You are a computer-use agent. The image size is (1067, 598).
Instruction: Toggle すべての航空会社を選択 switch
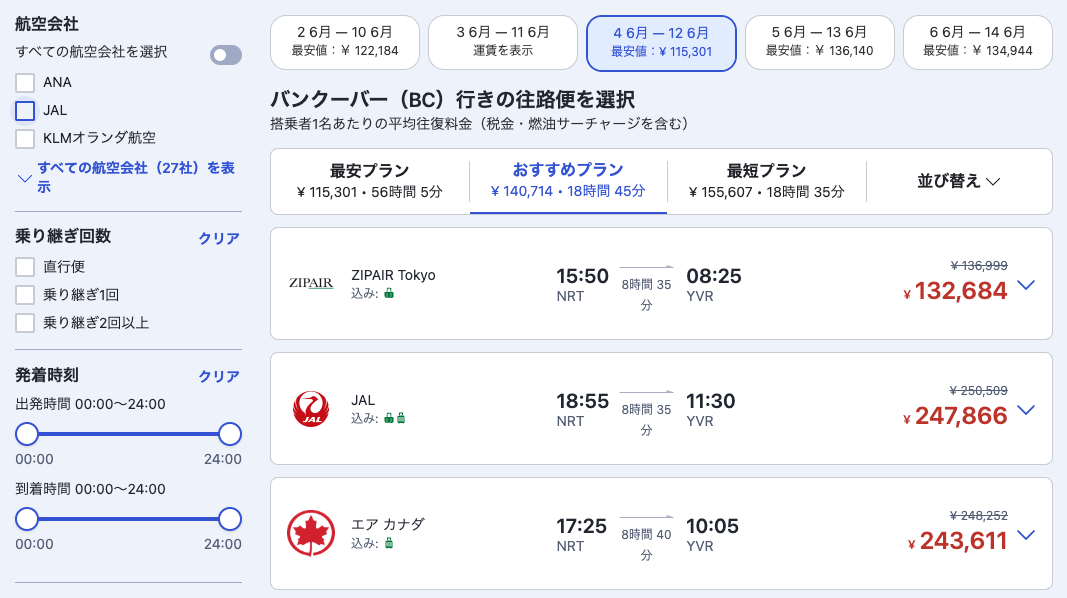(x=226, y=55)
